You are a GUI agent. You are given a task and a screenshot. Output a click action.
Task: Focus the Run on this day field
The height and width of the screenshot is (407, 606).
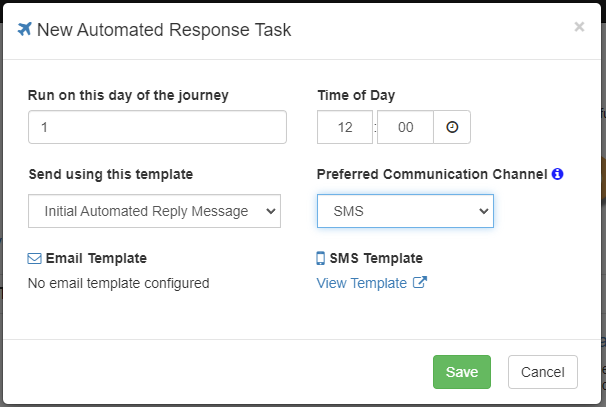[157, 127]
